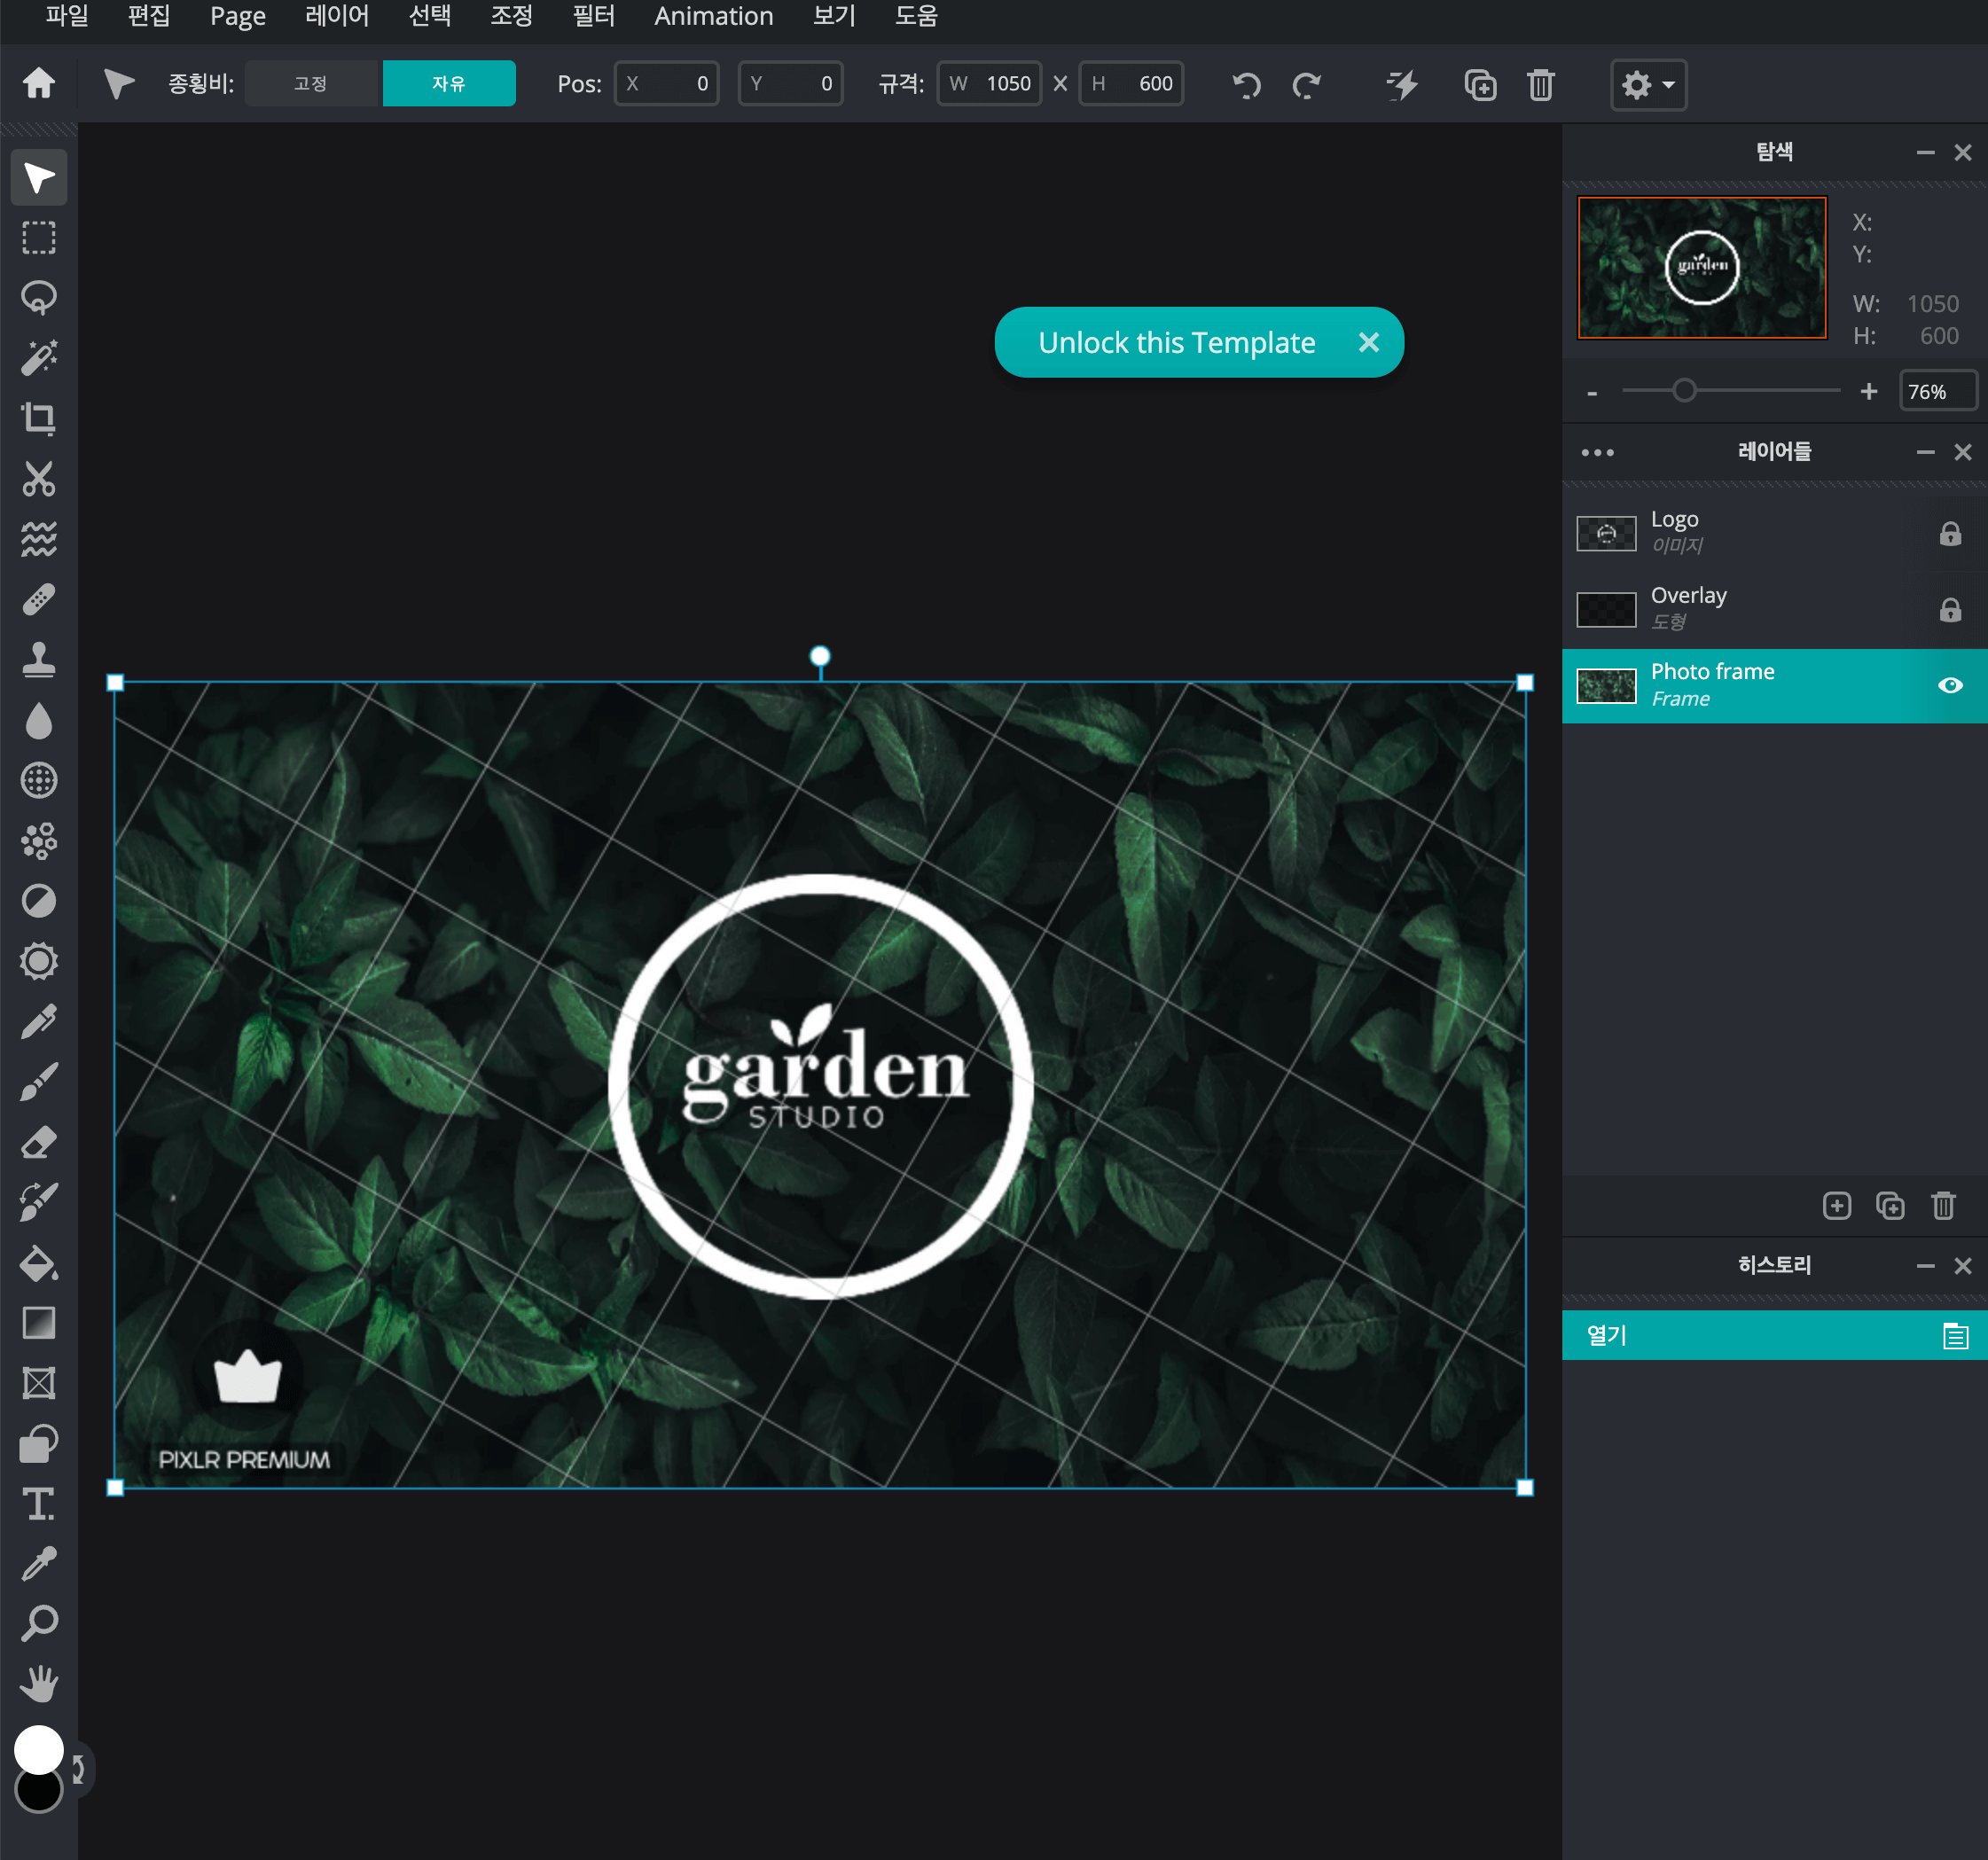Click the 열기 history button

[1773, 1333]
